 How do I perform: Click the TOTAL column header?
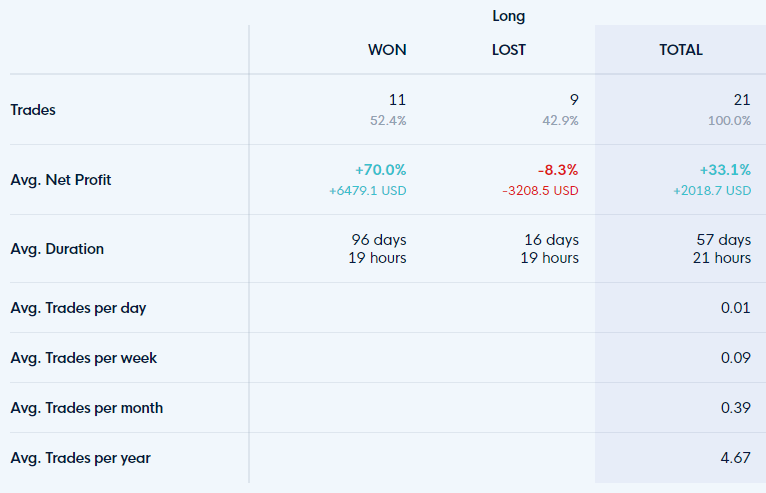[x=681, y=50]
